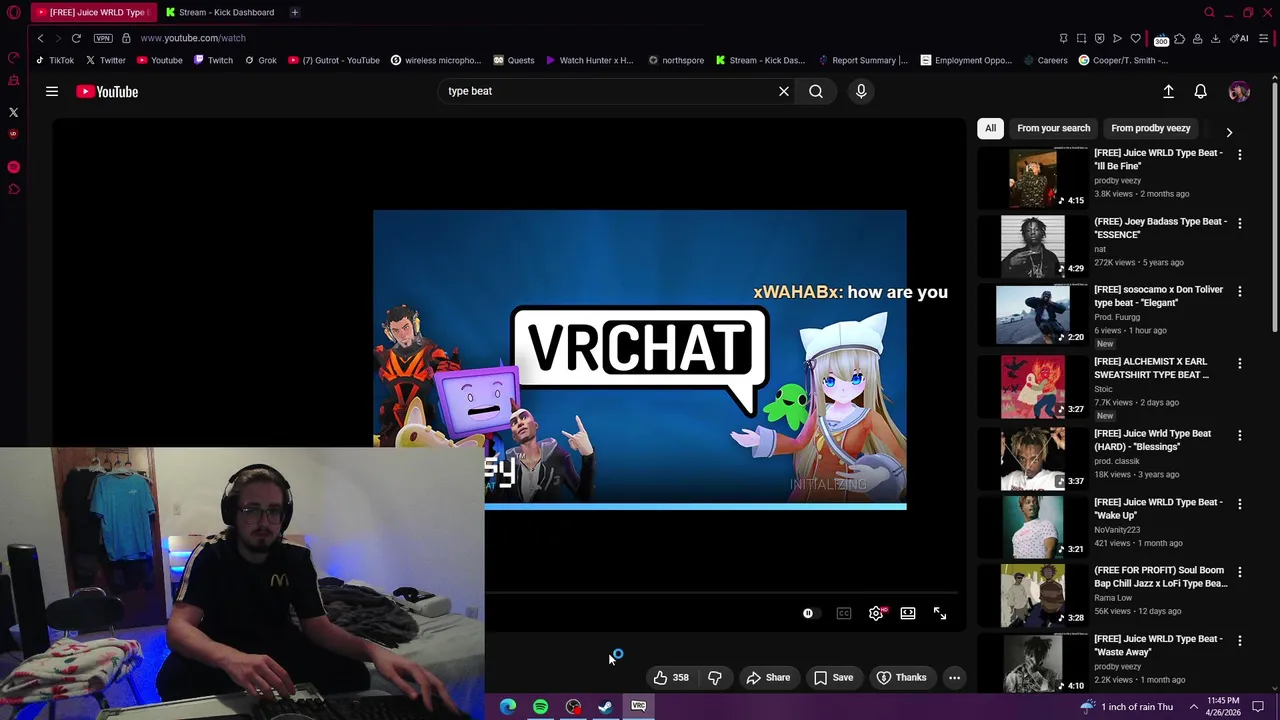Go to YouTube home via logo
The height and width of the screenshot is (720, 1280).
tap(107, 91)
